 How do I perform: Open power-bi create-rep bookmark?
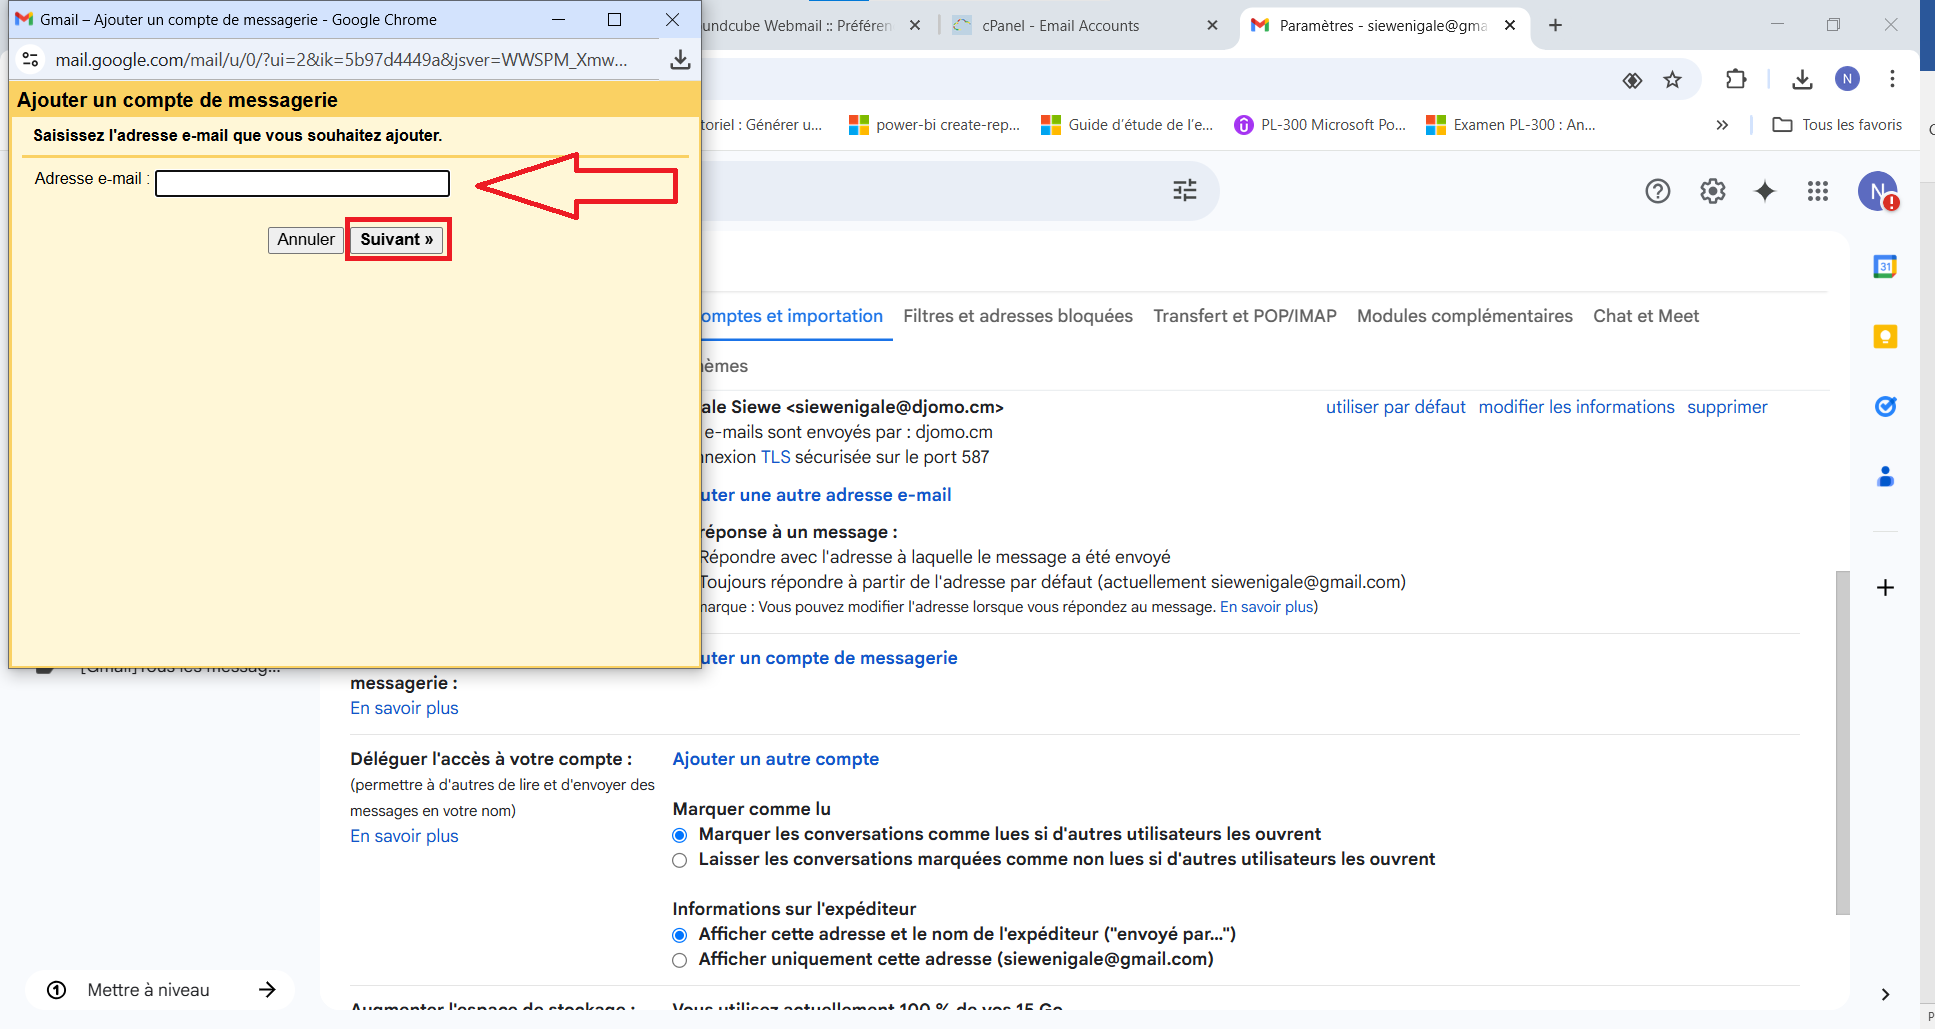tap(934, 125)
